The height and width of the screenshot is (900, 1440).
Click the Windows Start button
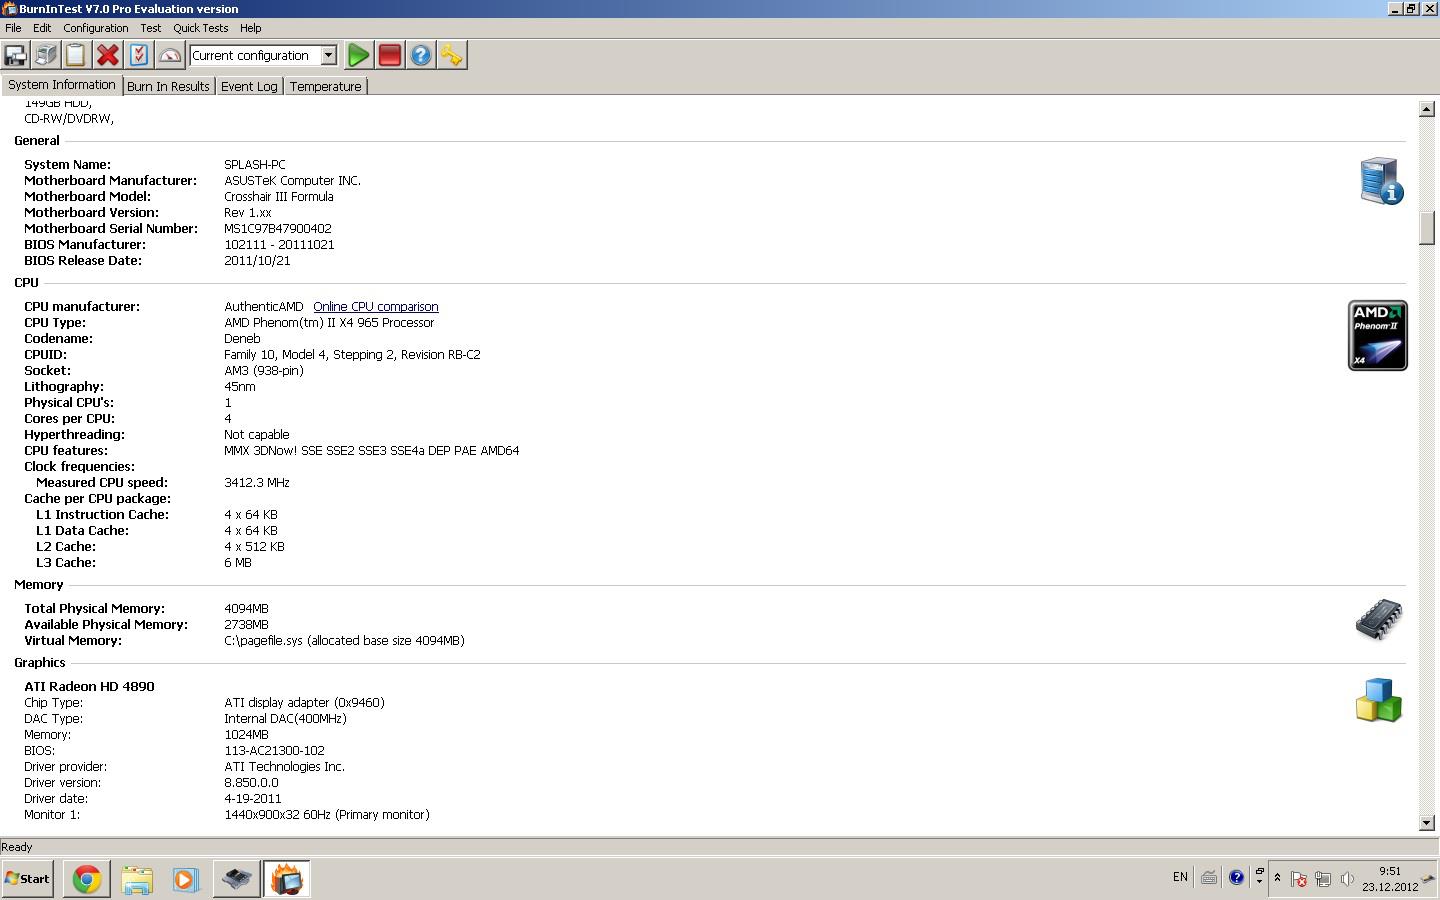pyautogui.click(x=28, y=879)
